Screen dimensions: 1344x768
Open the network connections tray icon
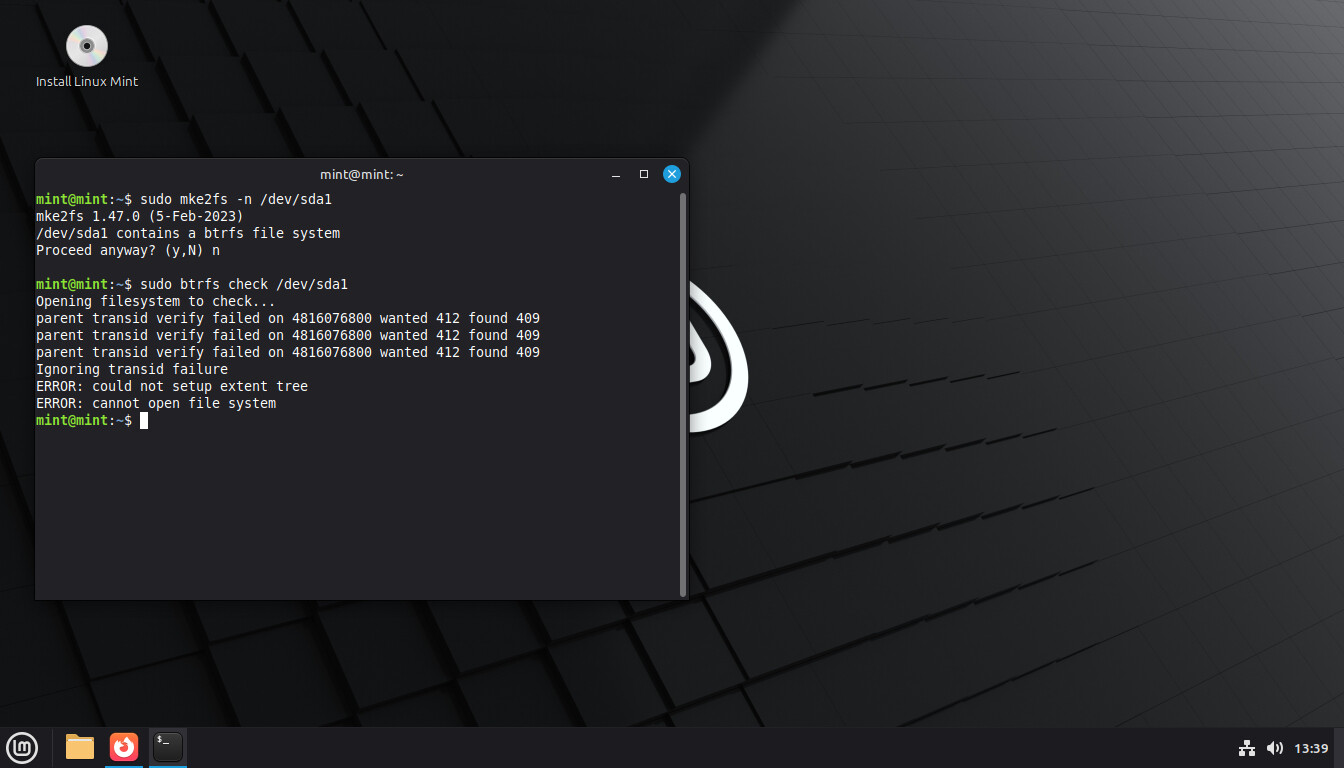point(1246,748)
